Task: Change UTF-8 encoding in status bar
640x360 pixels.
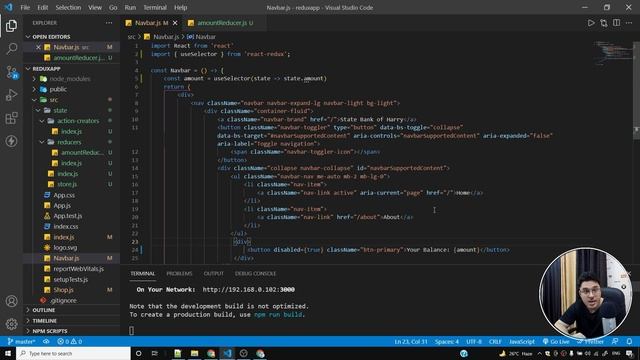Action: click(x=473, y=341)
